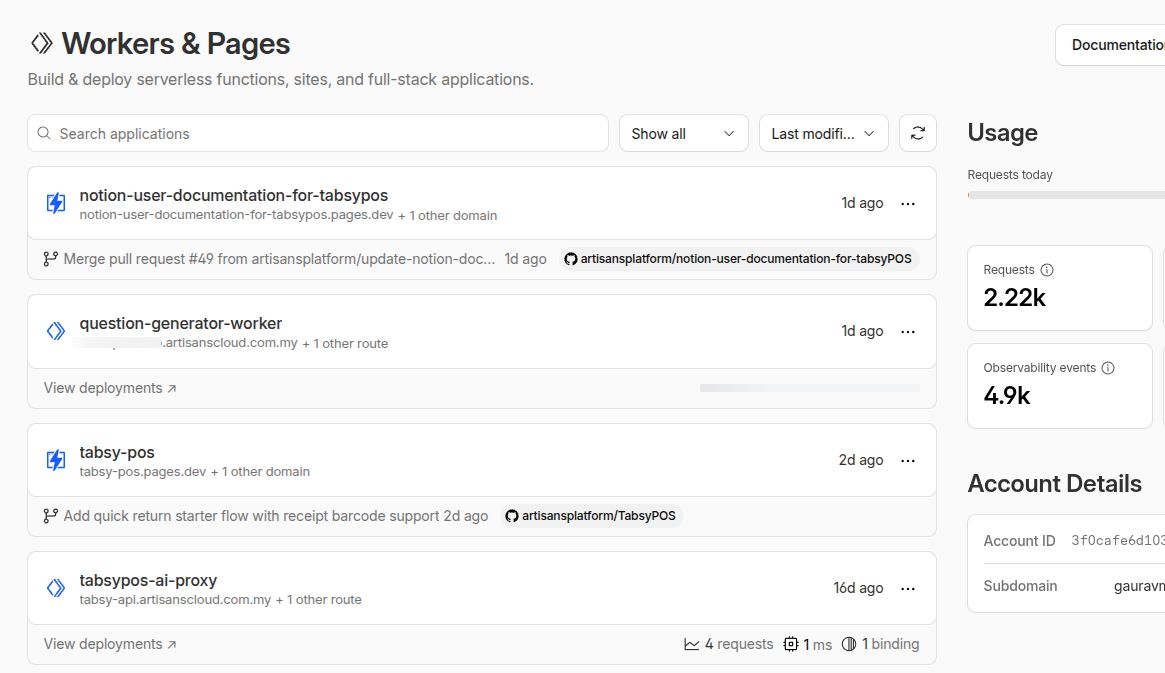The width and height of the screenshot is (1165, 673).
Task: Open the tabsypos-ai-proxy application
Action: pos(148,580)
